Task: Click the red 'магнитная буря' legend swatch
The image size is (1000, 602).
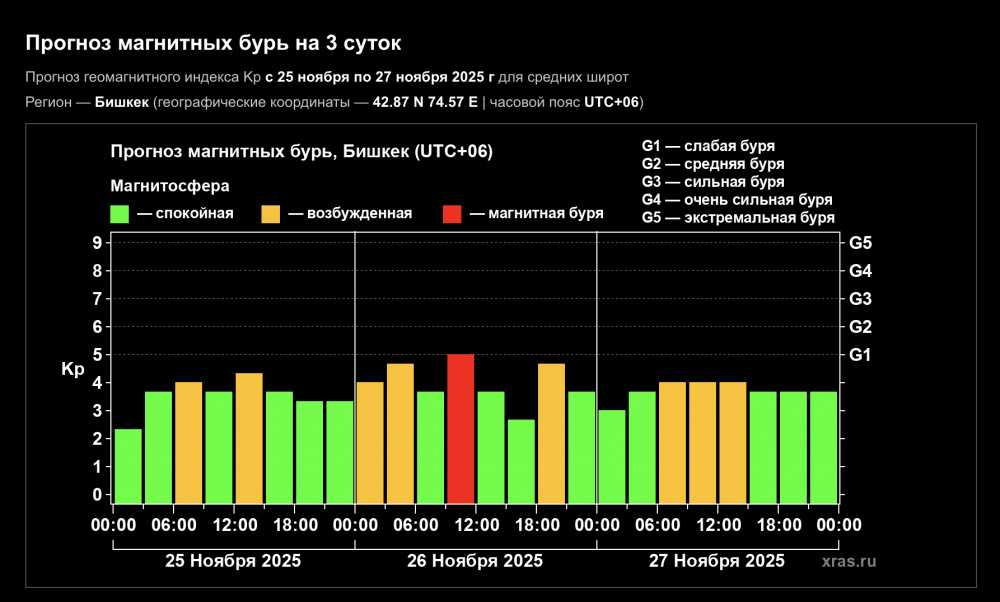Action: [452, 213]
